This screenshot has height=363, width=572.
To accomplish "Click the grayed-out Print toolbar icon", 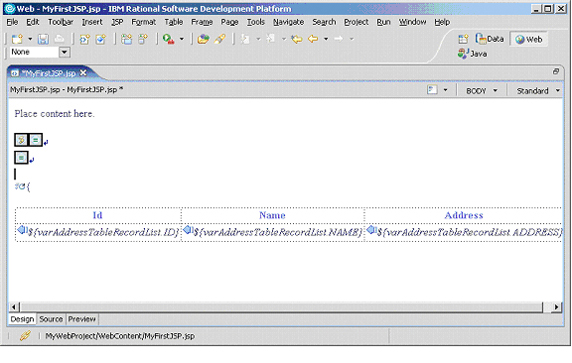I will pyautogui.click(x=59, y=39).
